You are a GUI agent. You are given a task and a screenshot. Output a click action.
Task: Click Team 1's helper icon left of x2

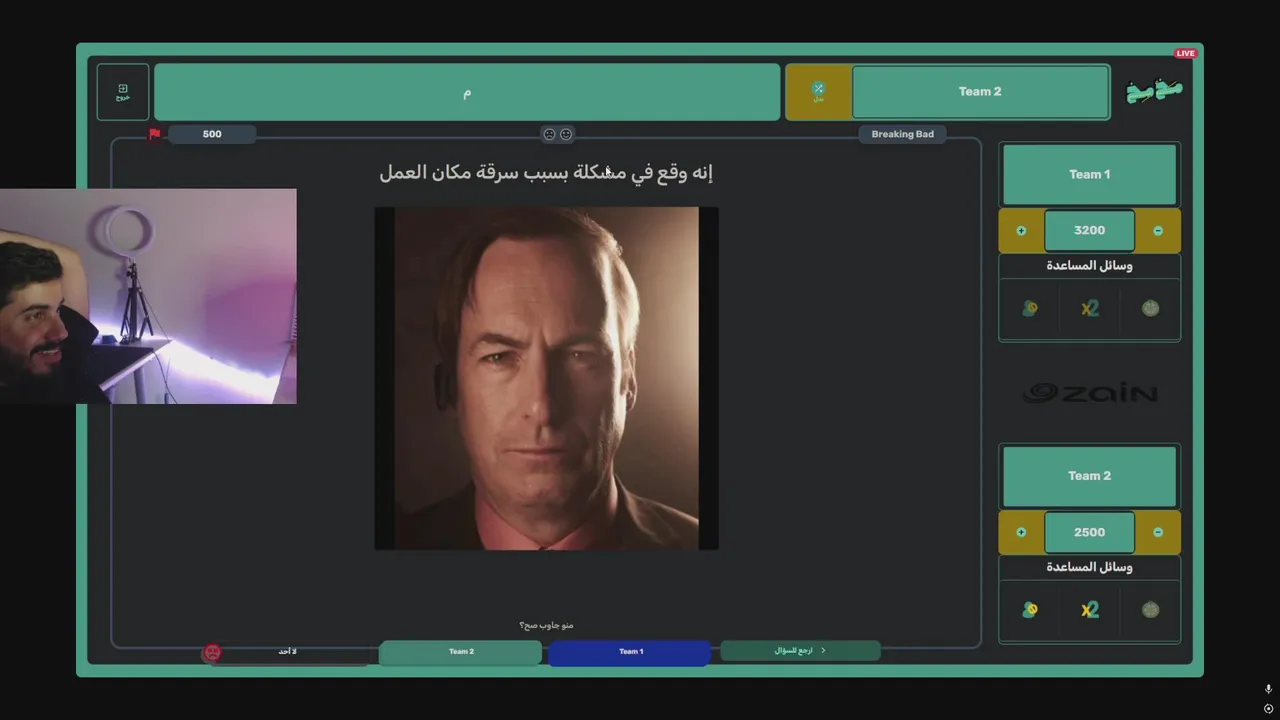pyautogui.click(x=1030, y=309)
